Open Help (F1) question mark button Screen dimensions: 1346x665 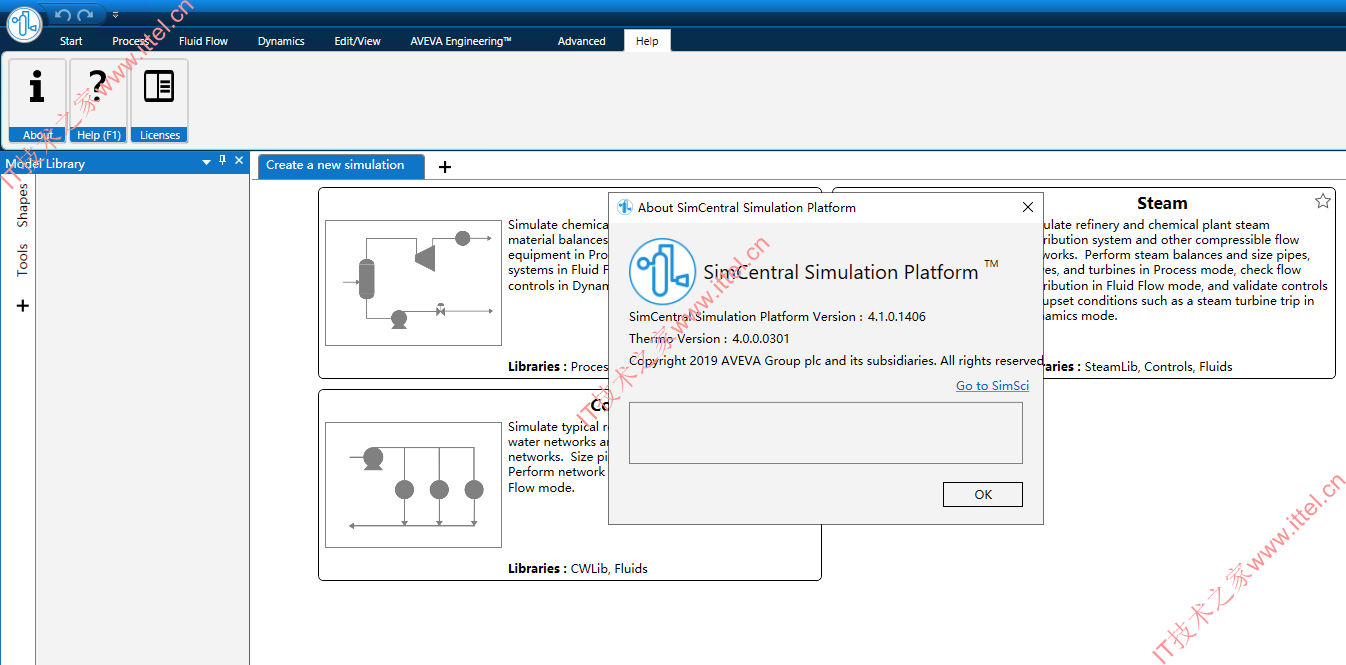[99, 100]
